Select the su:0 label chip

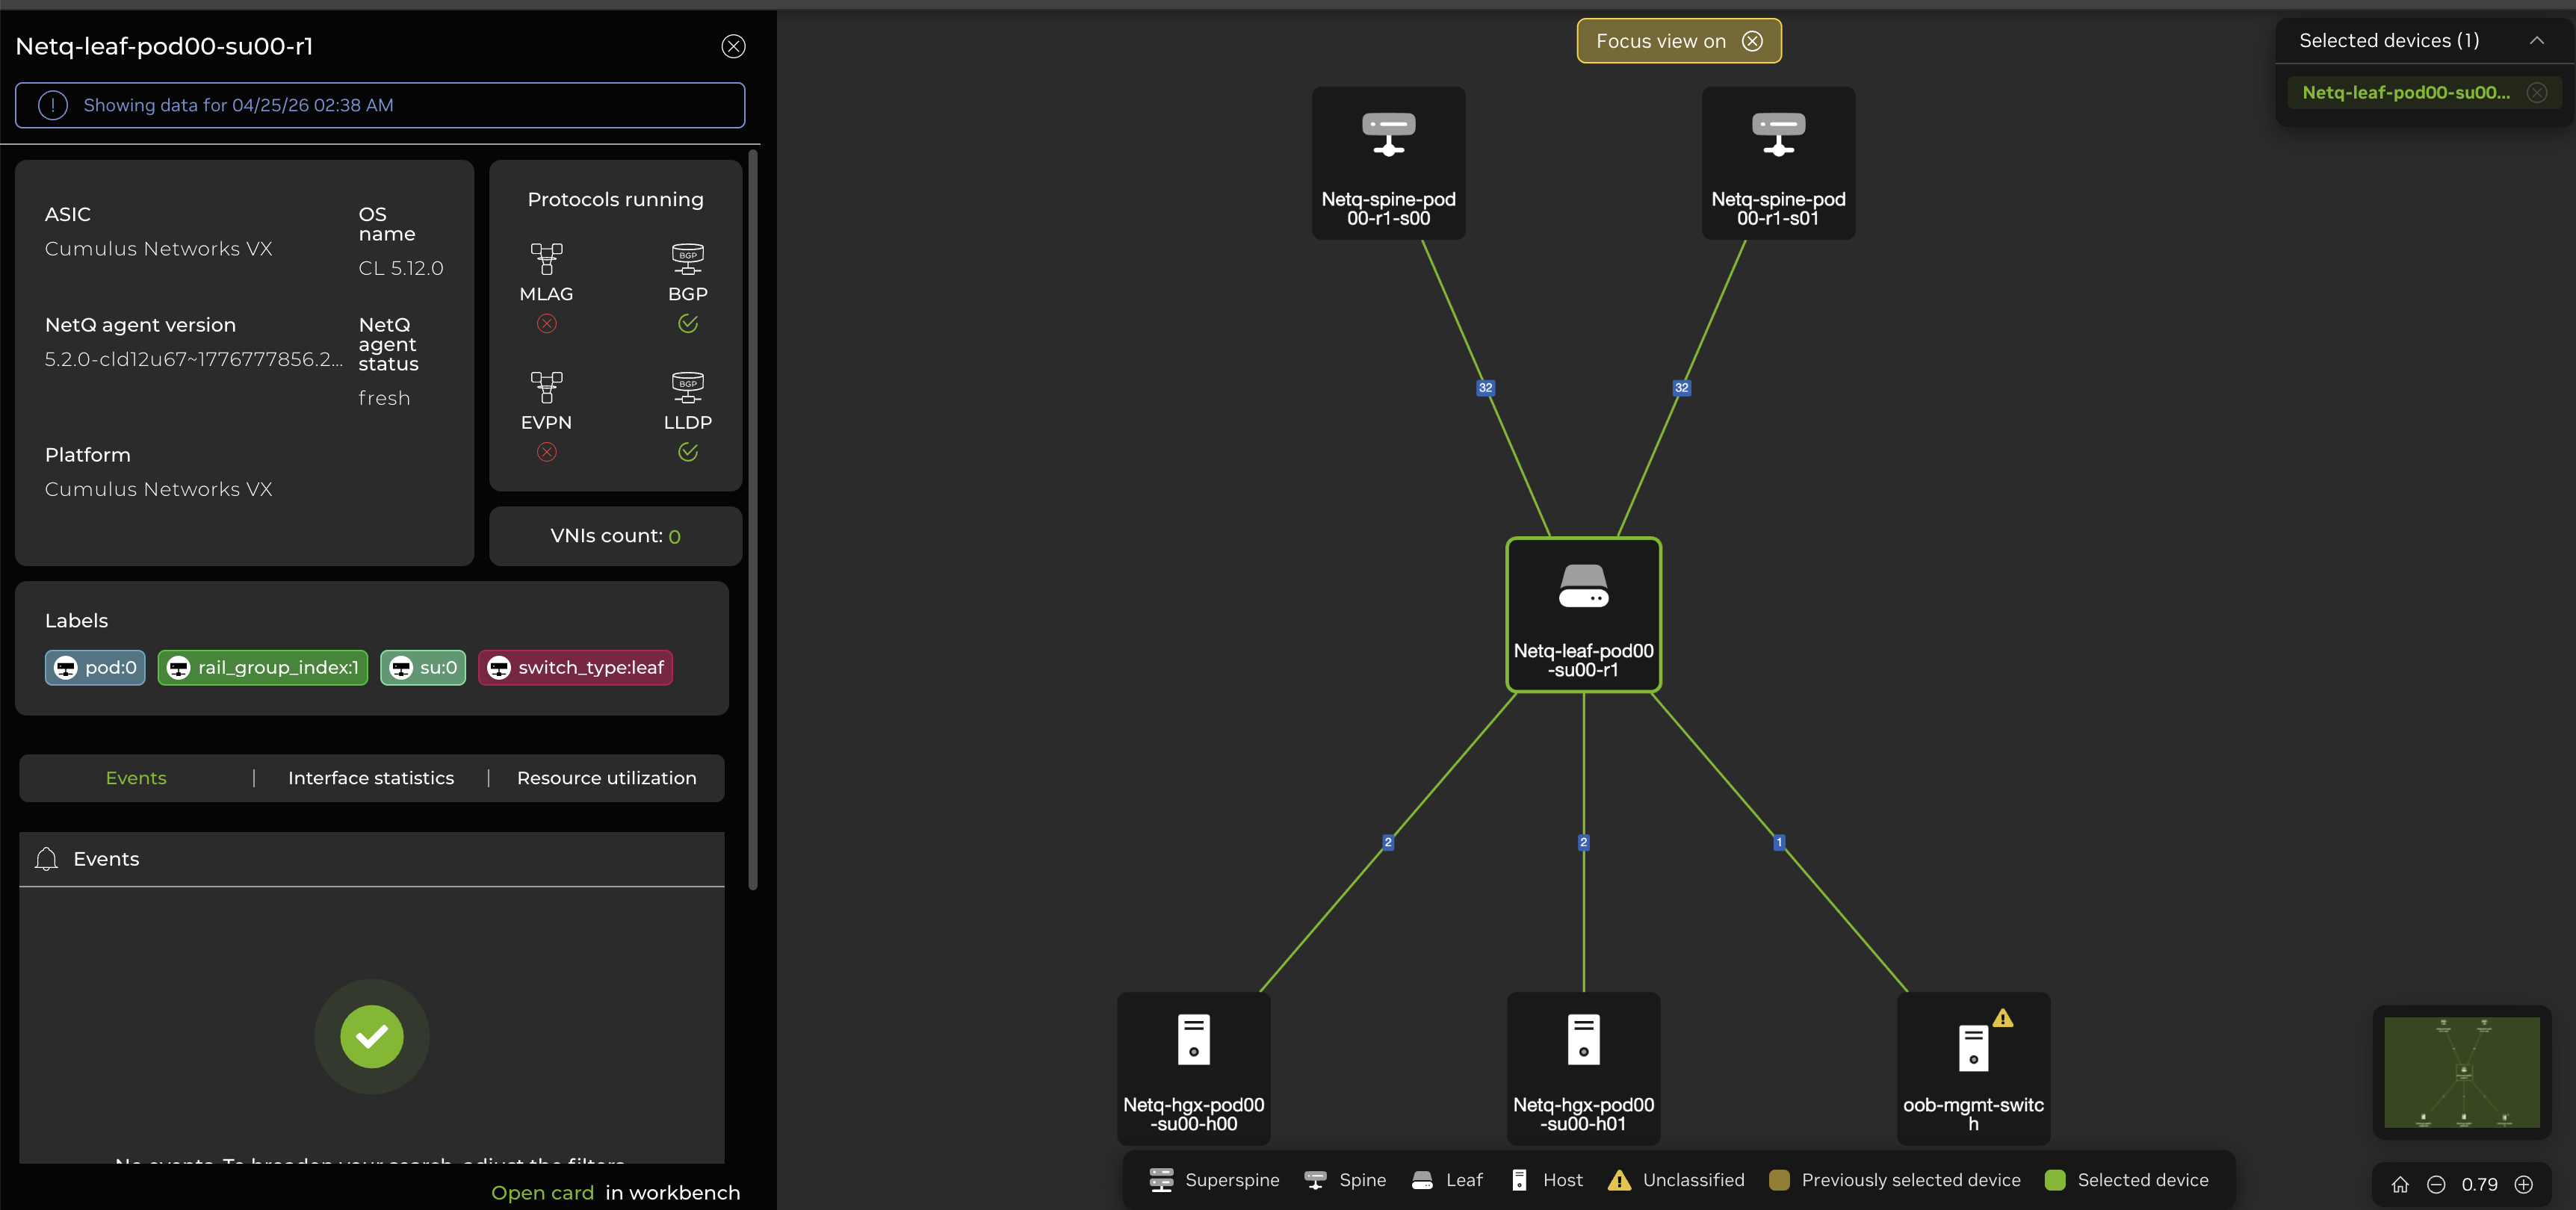[x=423, y=667]
